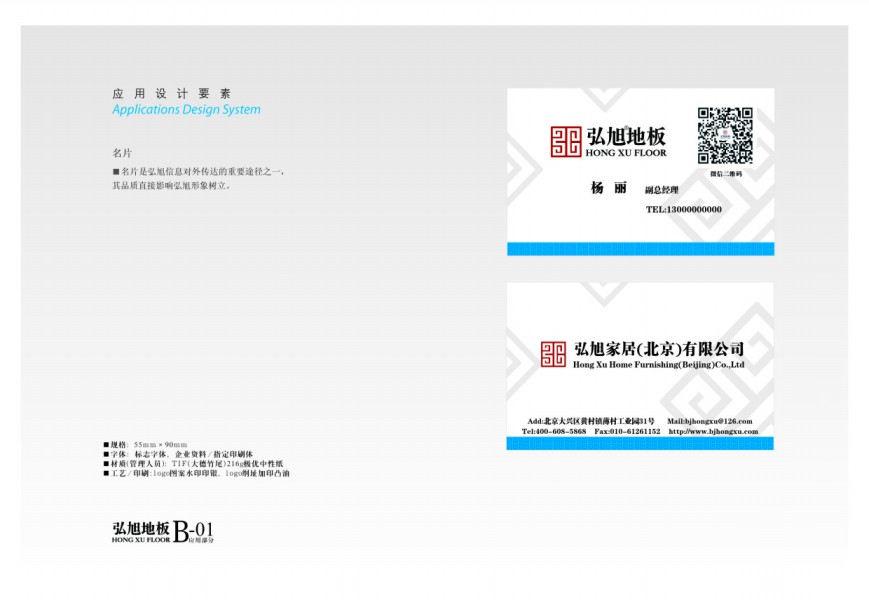Select the blue Applications Design System subtitle
Image resolution: width=869 pixels, height=600 pixels.
pyautogui.click(x=186, y=110)
